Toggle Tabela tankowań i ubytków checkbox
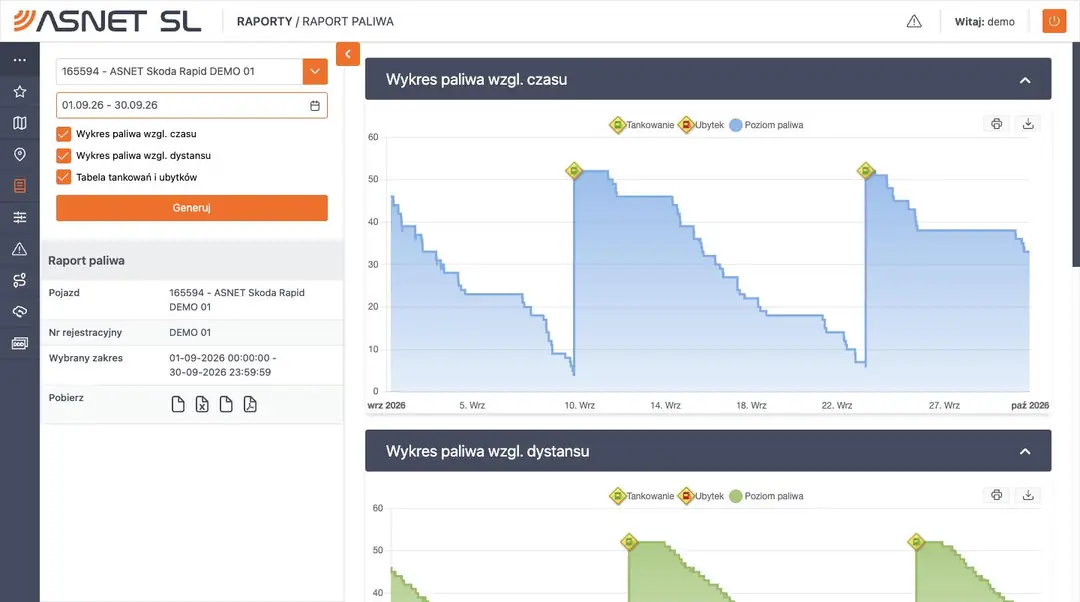 [x=63, y=177]
